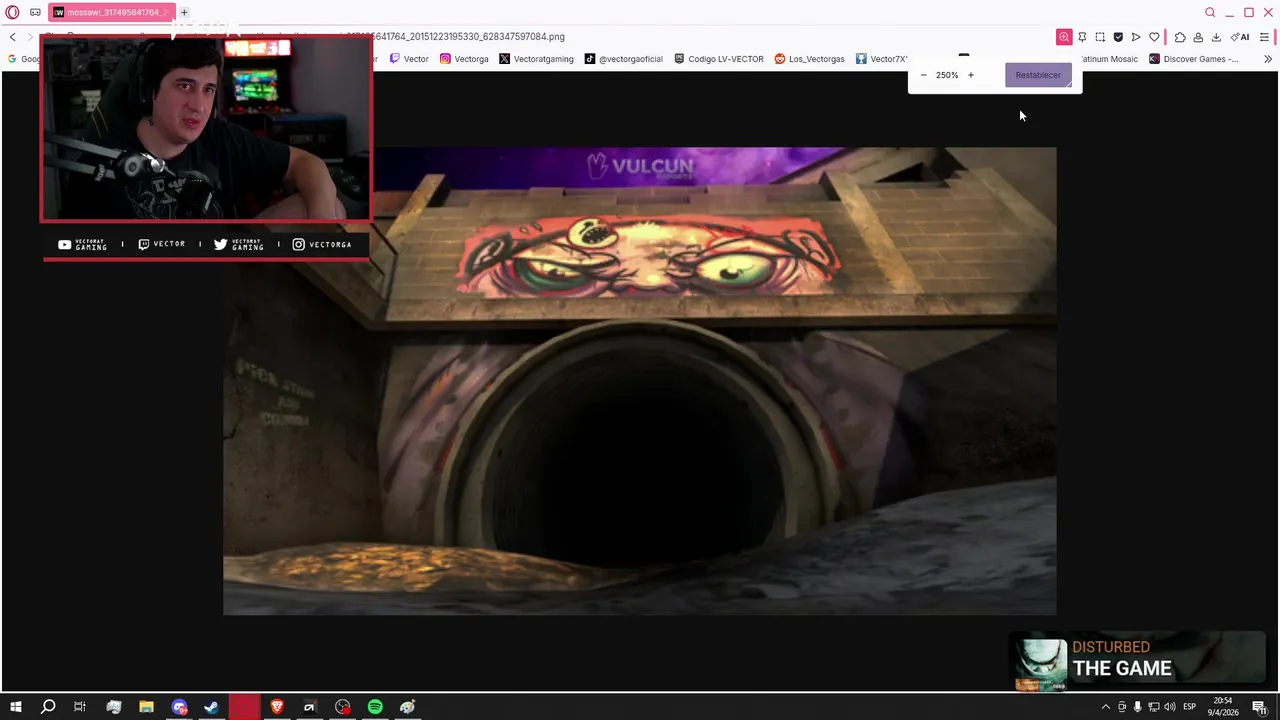Viewport: 1280px width, 720px height.
Task: Switch to Brave browser on taskbar
Action: 277,707
